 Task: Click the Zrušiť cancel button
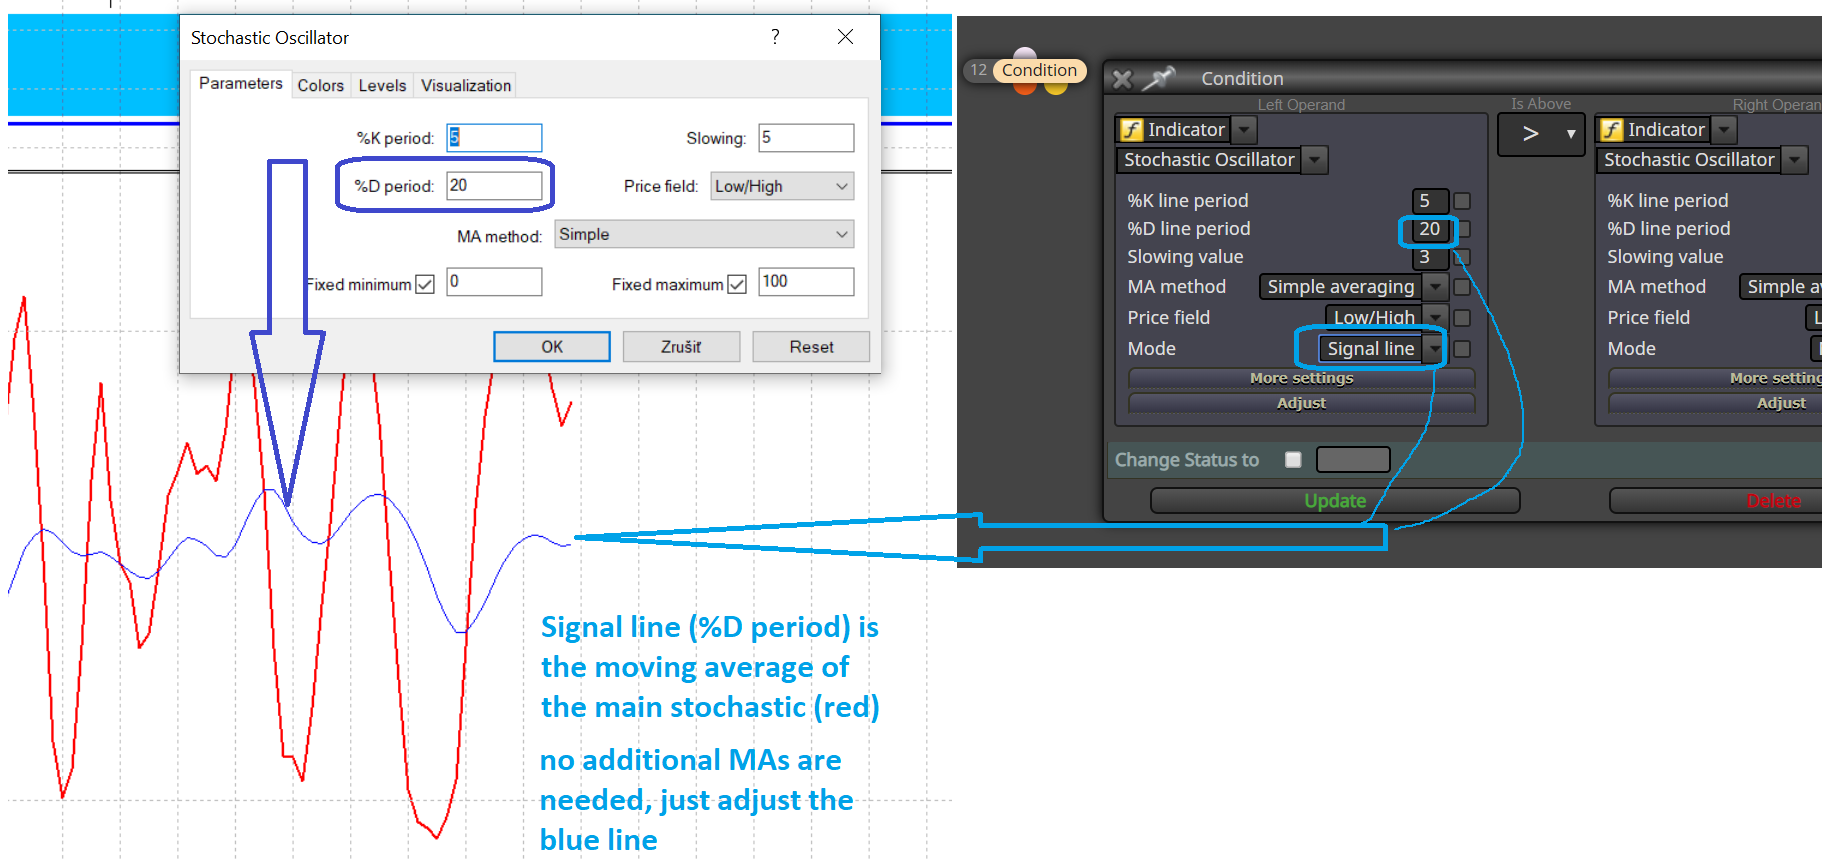pos(681,347)
